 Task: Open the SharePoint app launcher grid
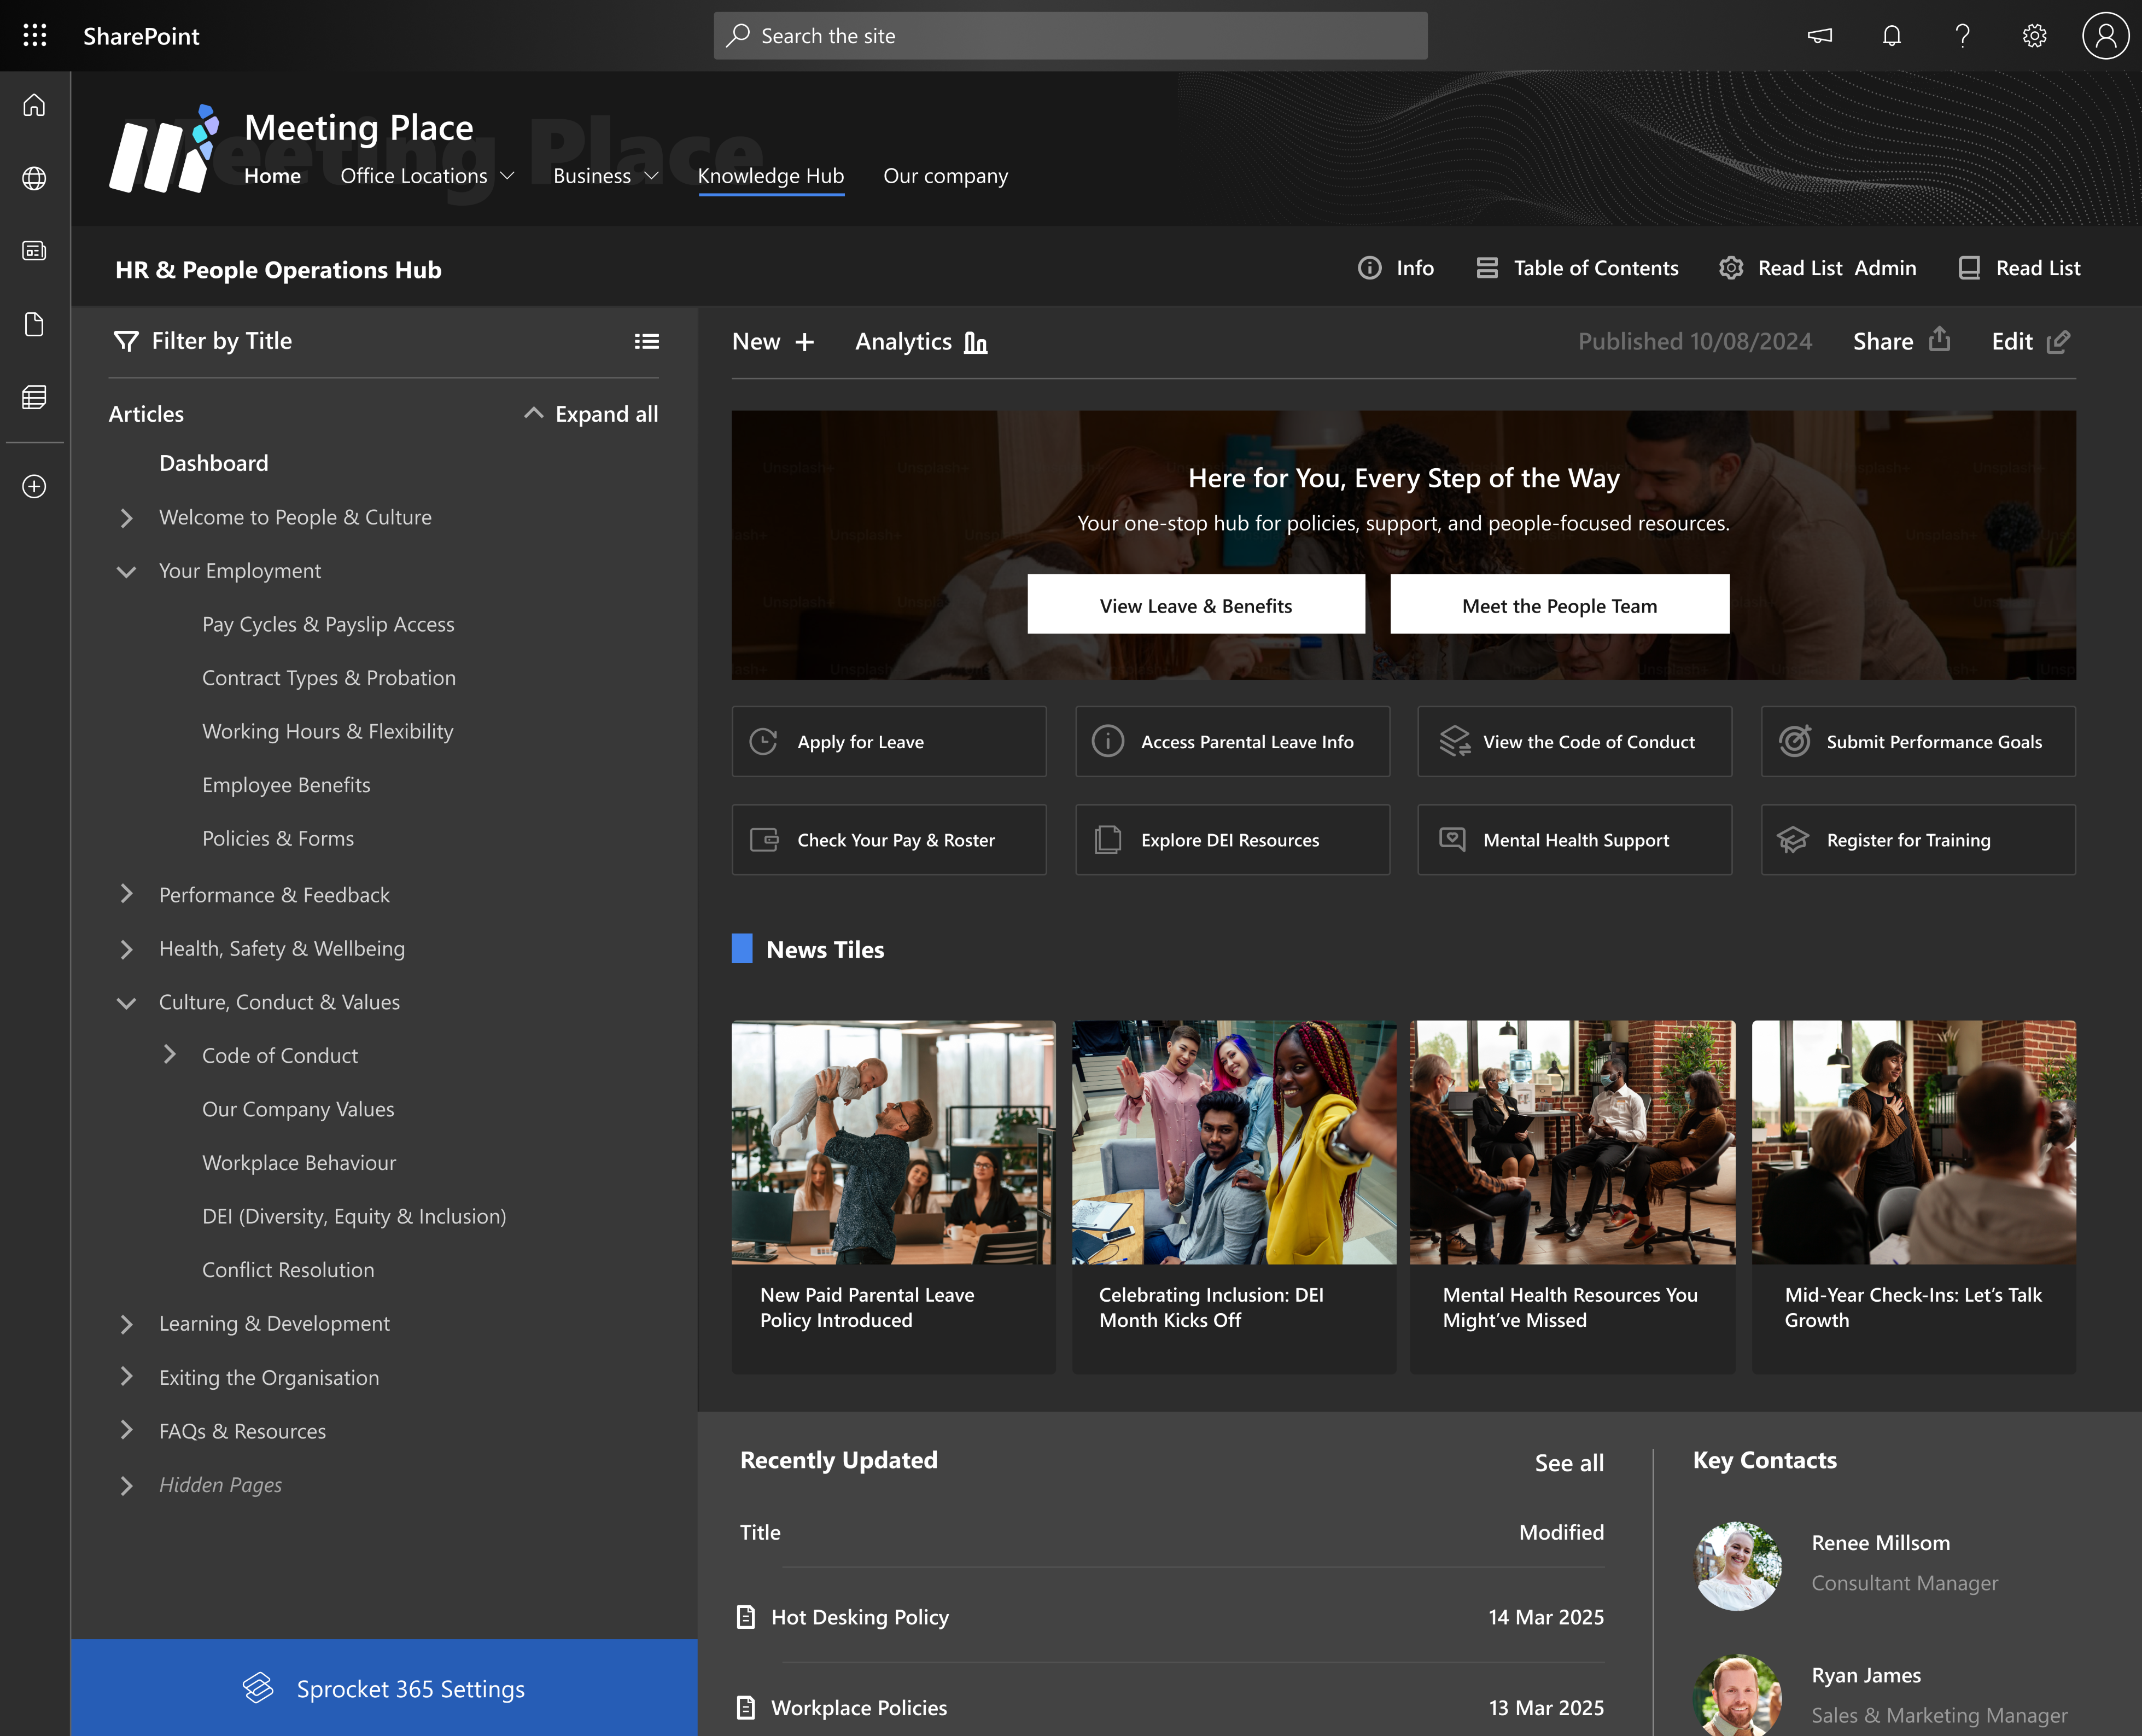[35, 36]
